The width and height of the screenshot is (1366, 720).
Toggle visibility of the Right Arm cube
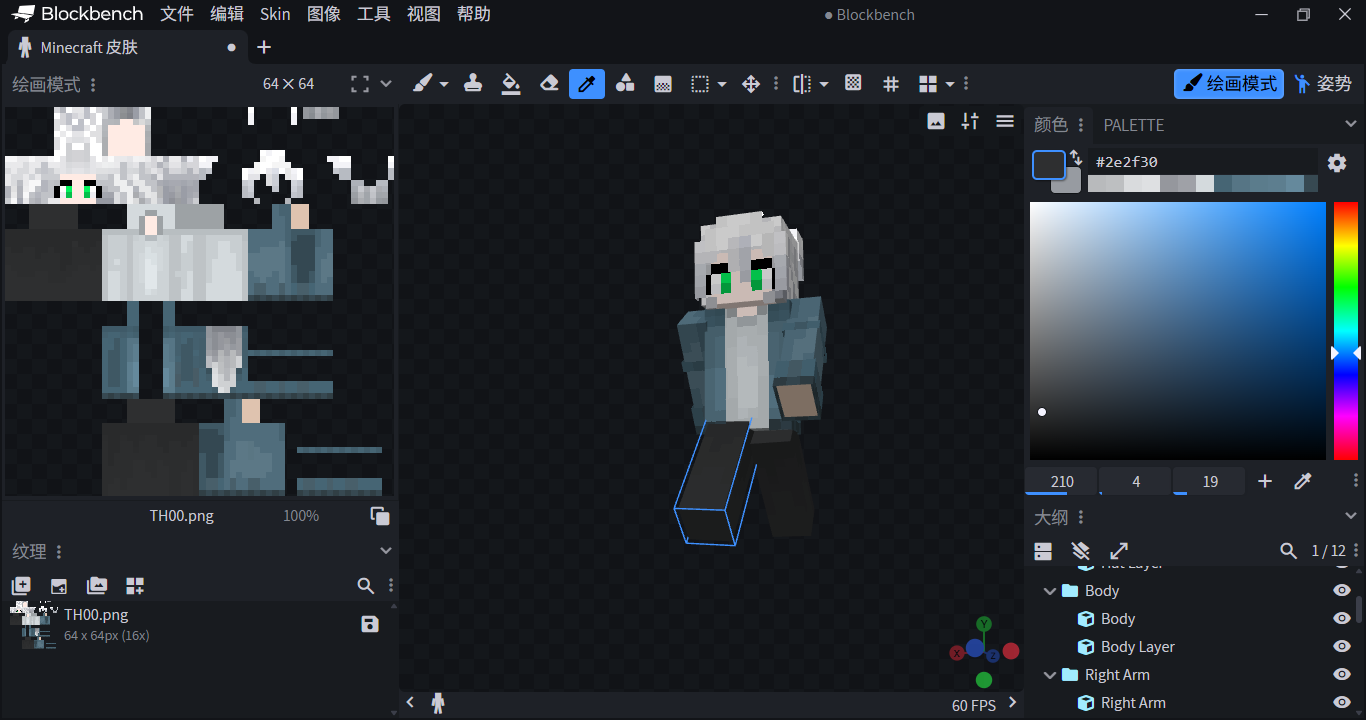tap(1342, 703)
